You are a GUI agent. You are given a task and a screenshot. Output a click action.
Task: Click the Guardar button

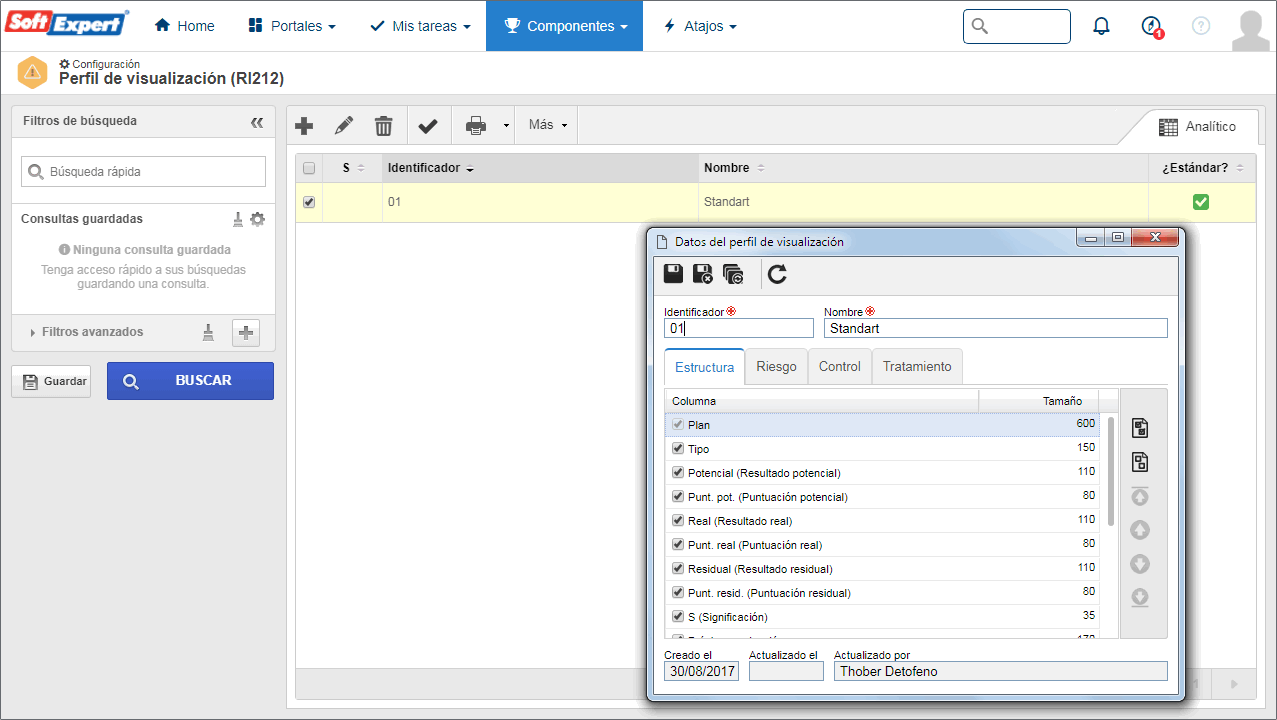[x=50, y=381]
